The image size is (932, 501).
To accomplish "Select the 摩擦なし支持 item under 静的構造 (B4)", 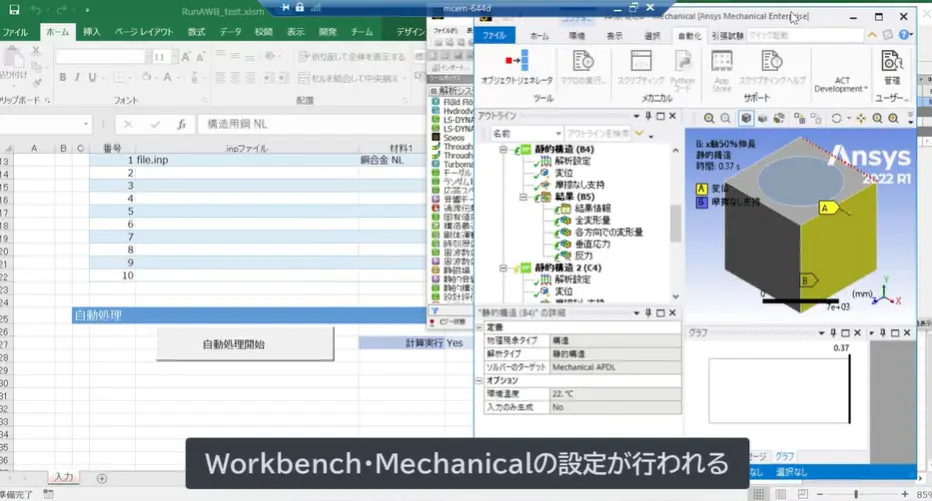I will point(580,185).
